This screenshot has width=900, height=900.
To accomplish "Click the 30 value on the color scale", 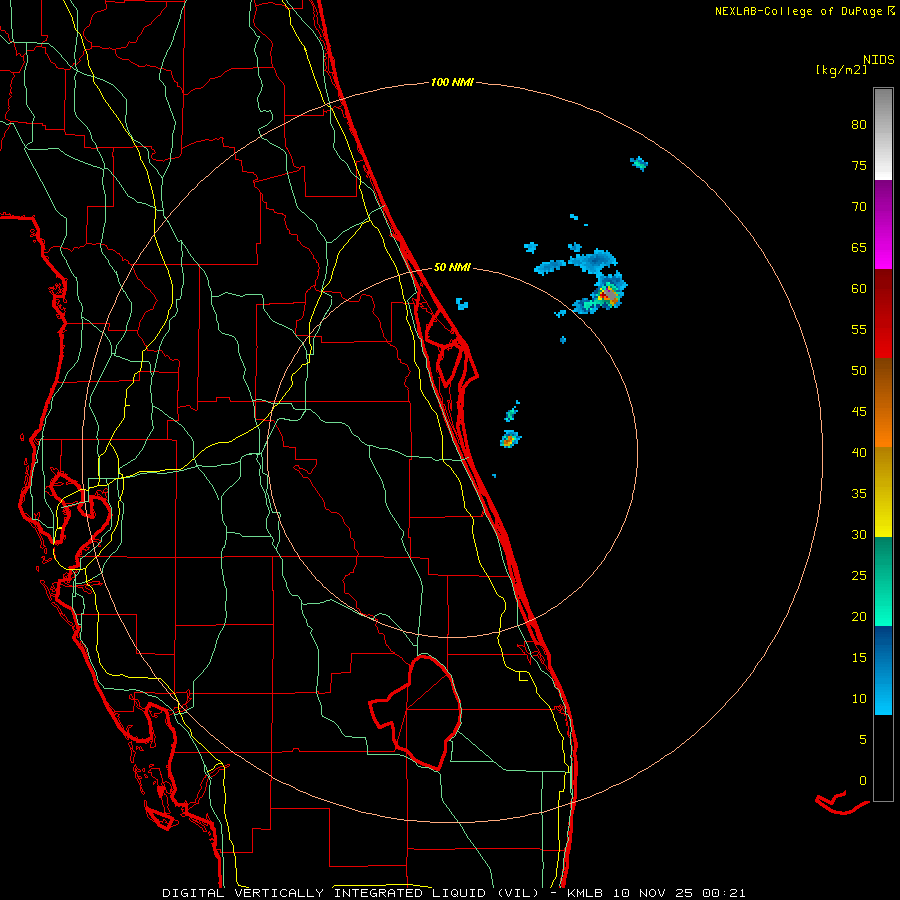I will [x=859, y=534].
